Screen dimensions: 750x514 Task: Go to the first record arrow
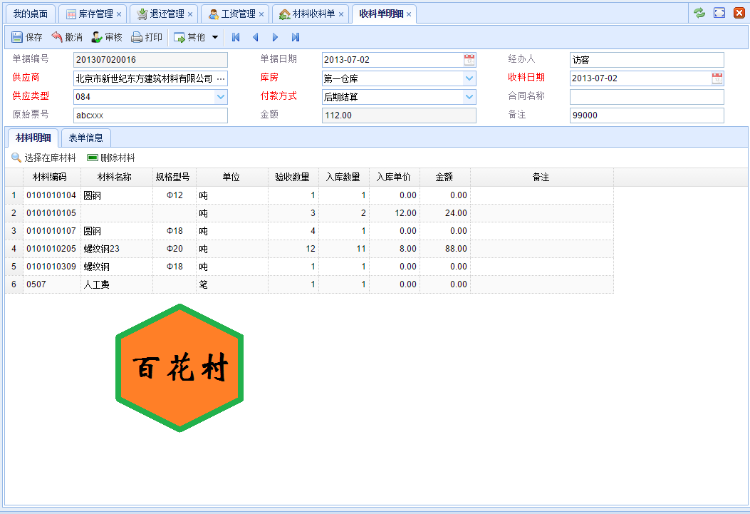(x=236, y=37)
